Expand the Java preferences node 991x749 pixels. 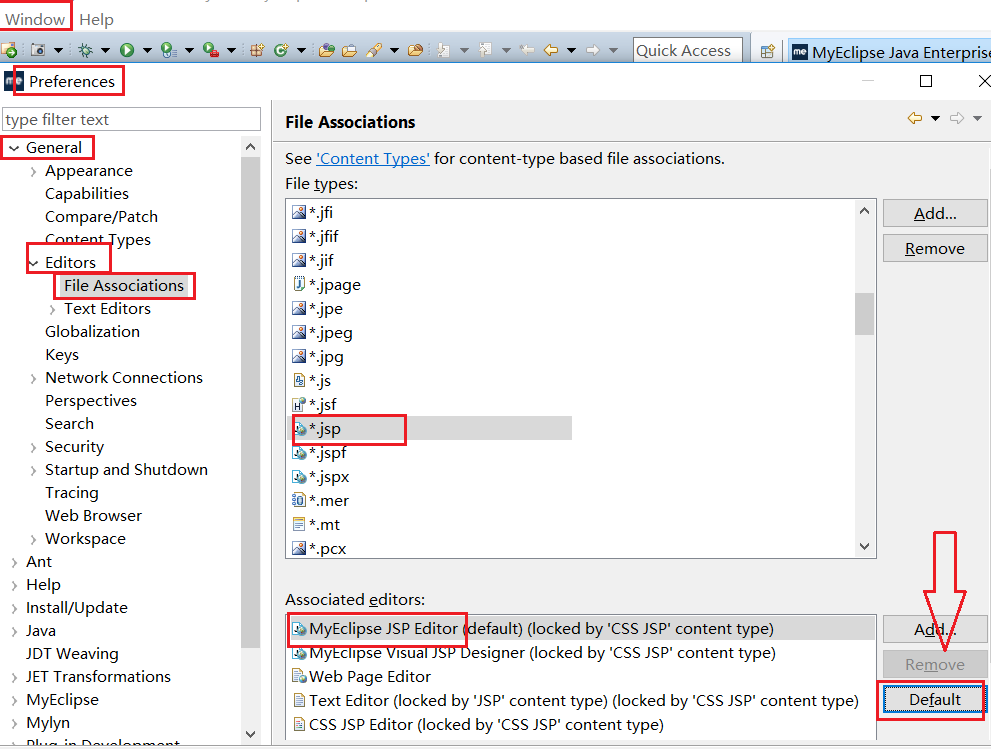click(x=14, y=631)
